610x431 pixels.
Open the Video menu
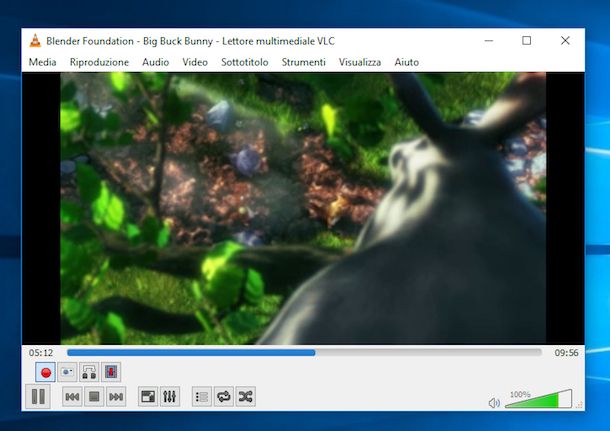(195, 62)
